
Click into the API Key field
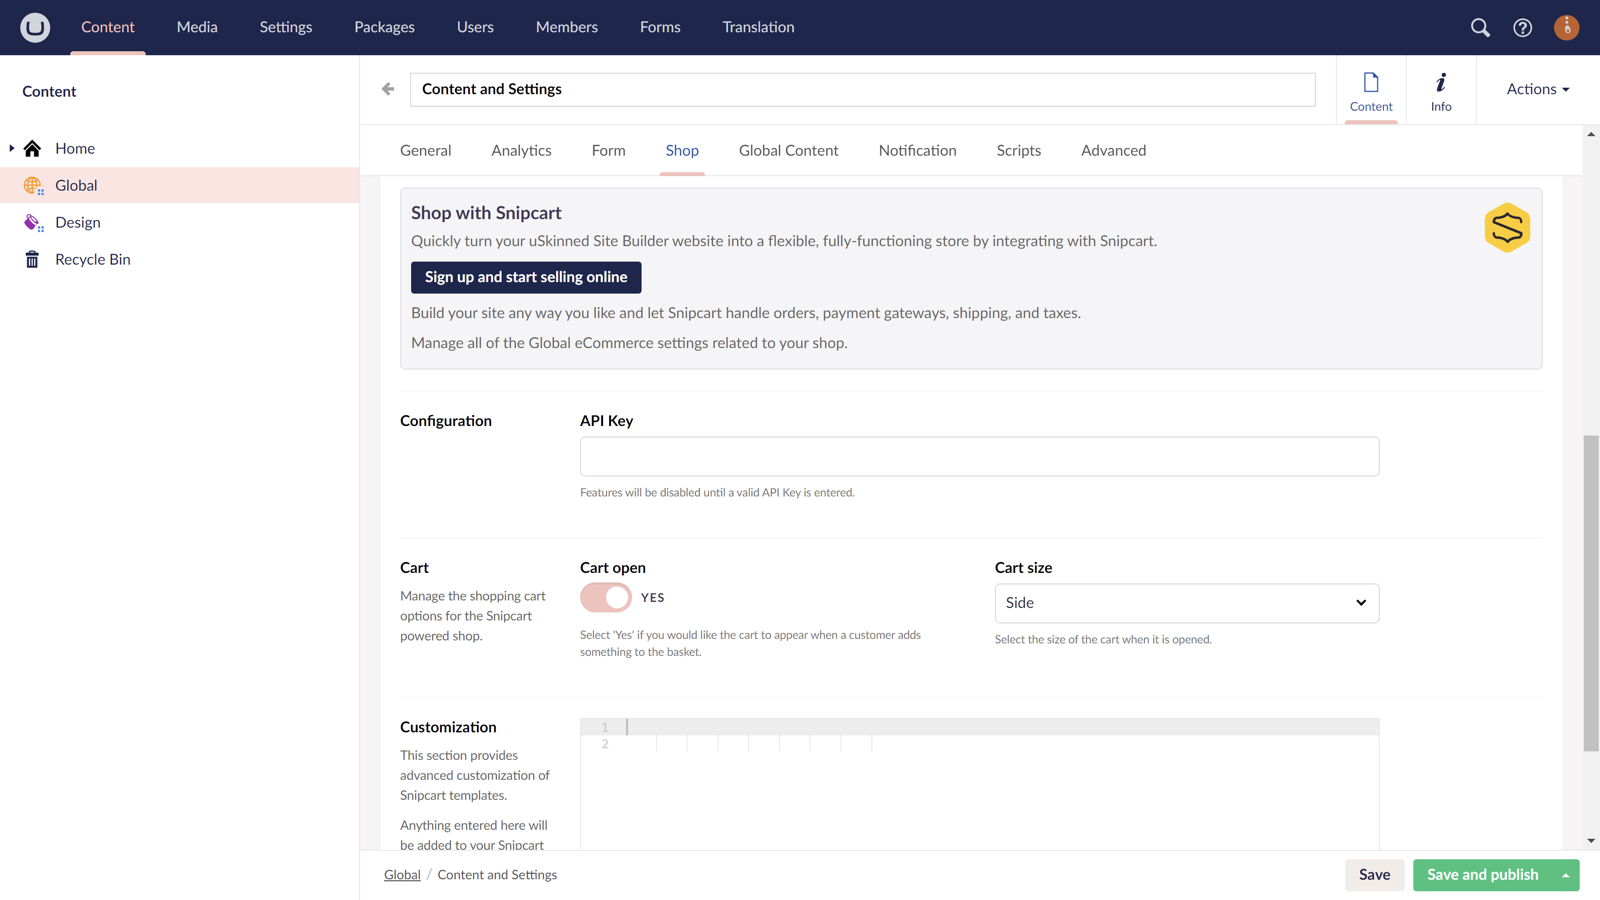pos(979,456)
